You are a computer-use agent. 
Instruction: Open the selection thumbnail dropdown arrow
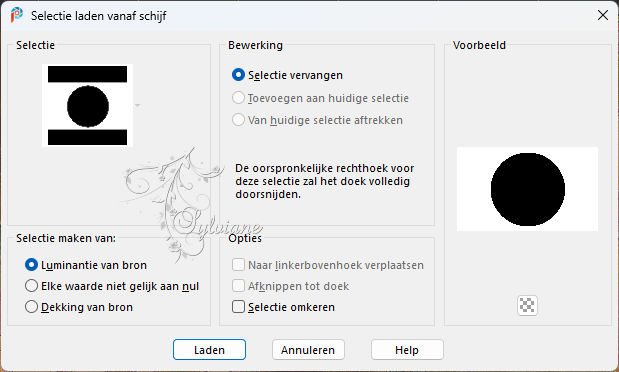pos(137,105)
